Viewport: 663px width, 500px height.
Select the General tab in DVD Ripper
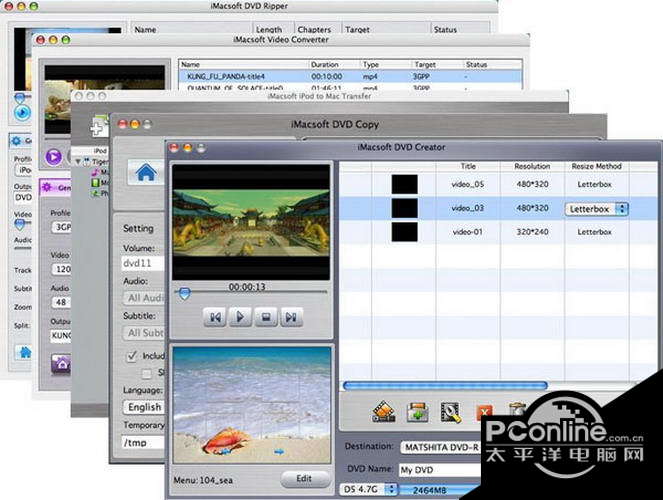point(20,141)
